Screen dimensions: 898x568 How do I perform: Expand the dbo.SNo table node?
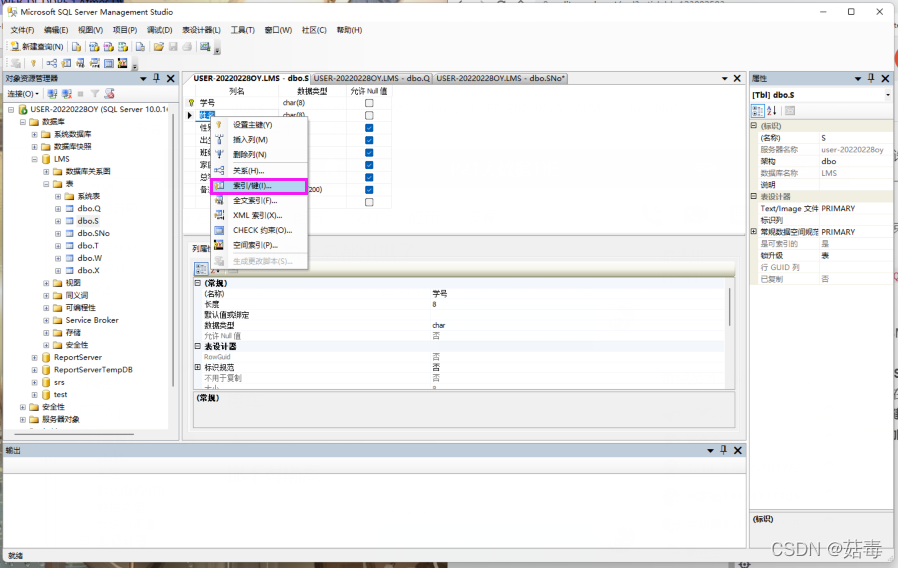pos(58,234)
